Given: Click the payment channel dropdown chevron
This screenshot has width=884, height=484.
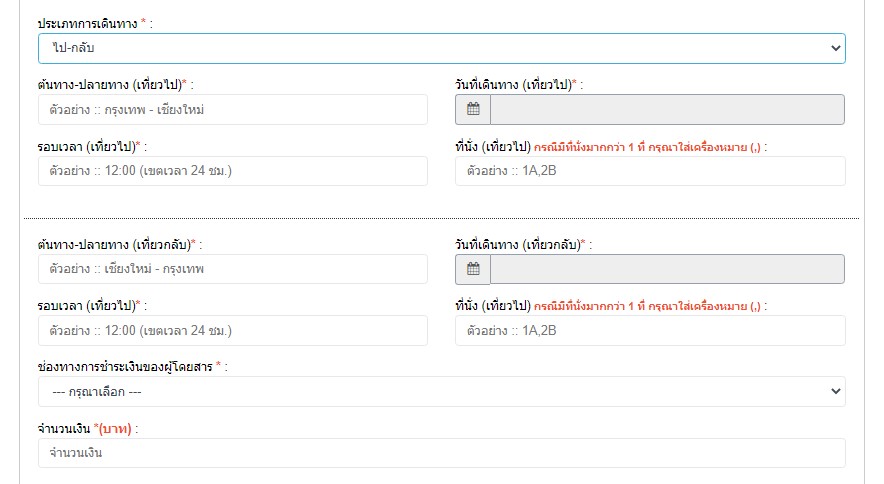Looking at the screenshot, I should point(836,391).
